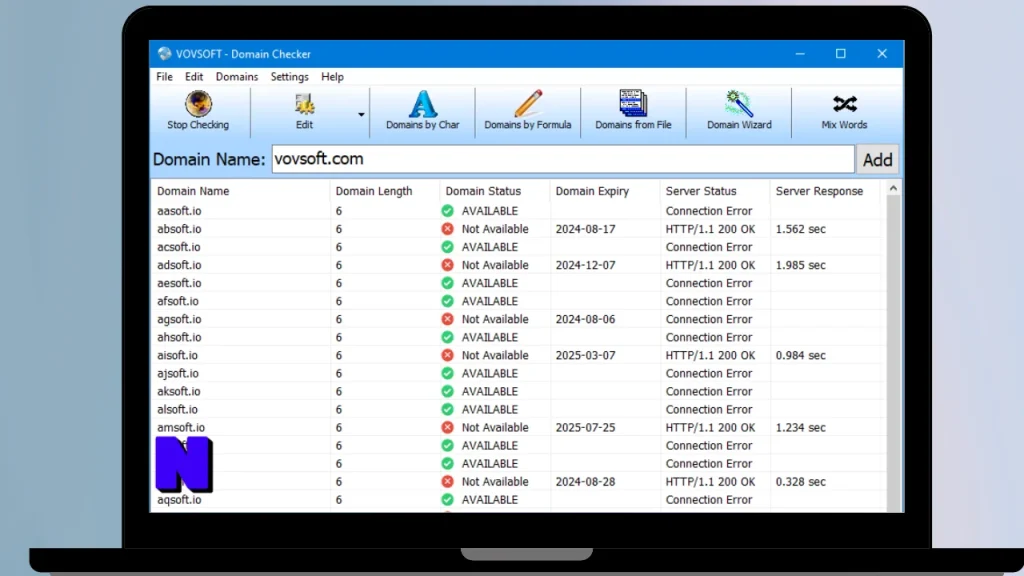Screen dimensions: 1024x576
Task: Open Domains by Char tool
Action: click(423, 110)
